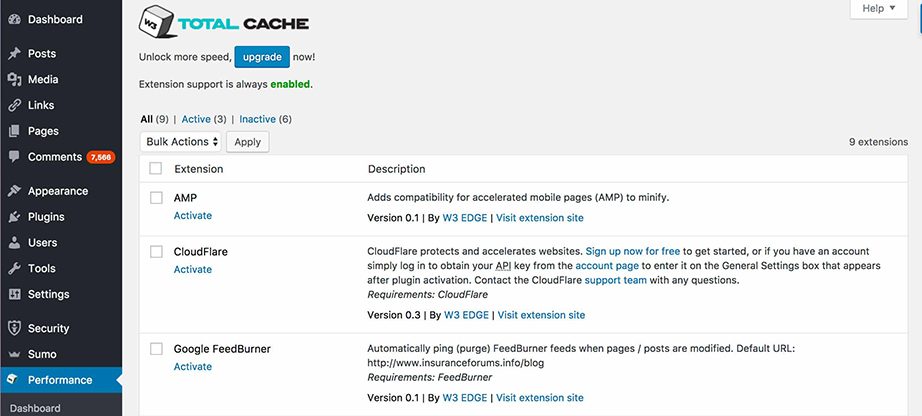Viewport: 922px width, 416px height.
Task: Click the Links chain icon
Action: pyautogui.click(x=14, y=105)
